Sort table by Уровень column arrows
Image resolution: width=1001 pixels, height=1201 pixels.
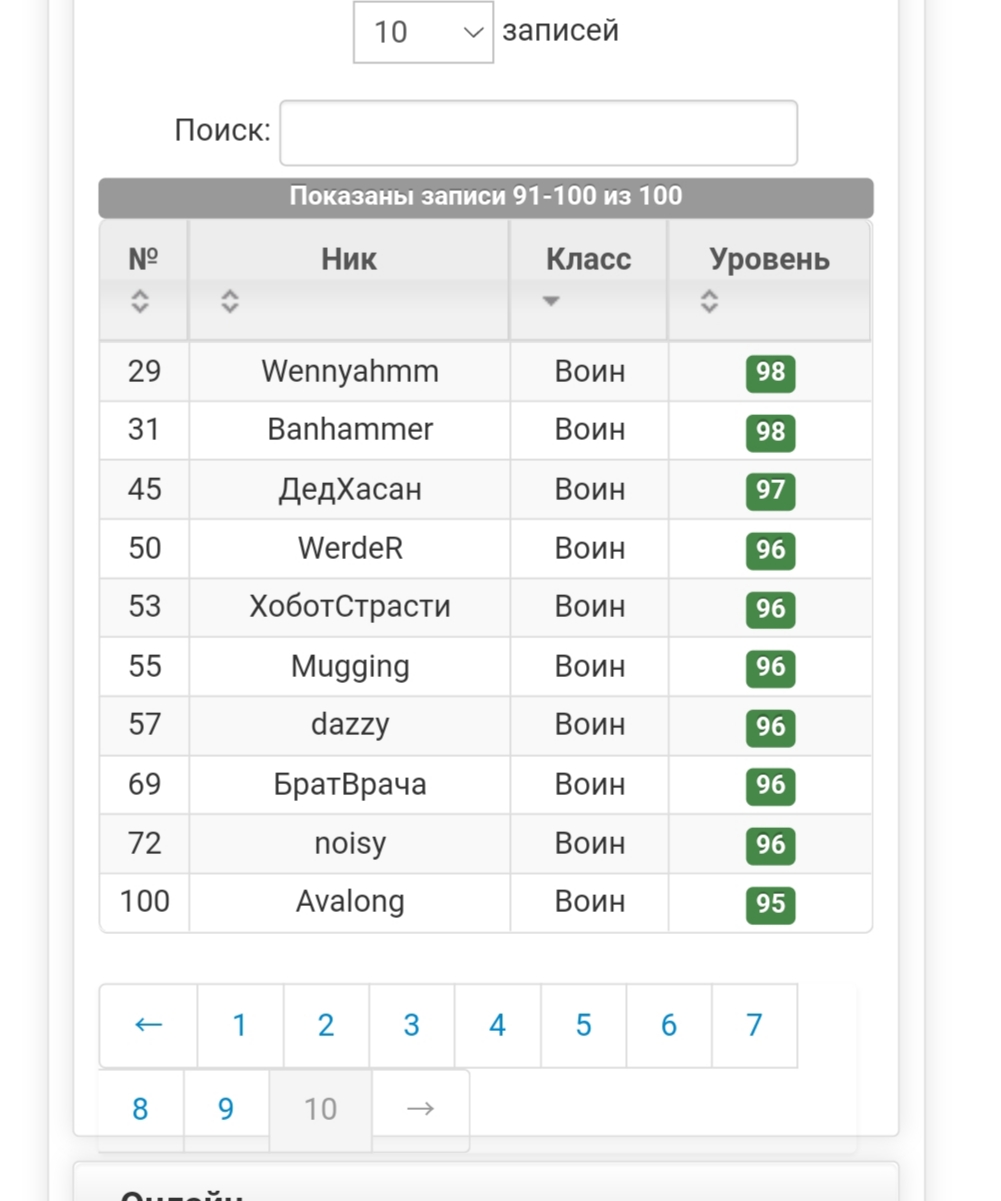point(709,301)
